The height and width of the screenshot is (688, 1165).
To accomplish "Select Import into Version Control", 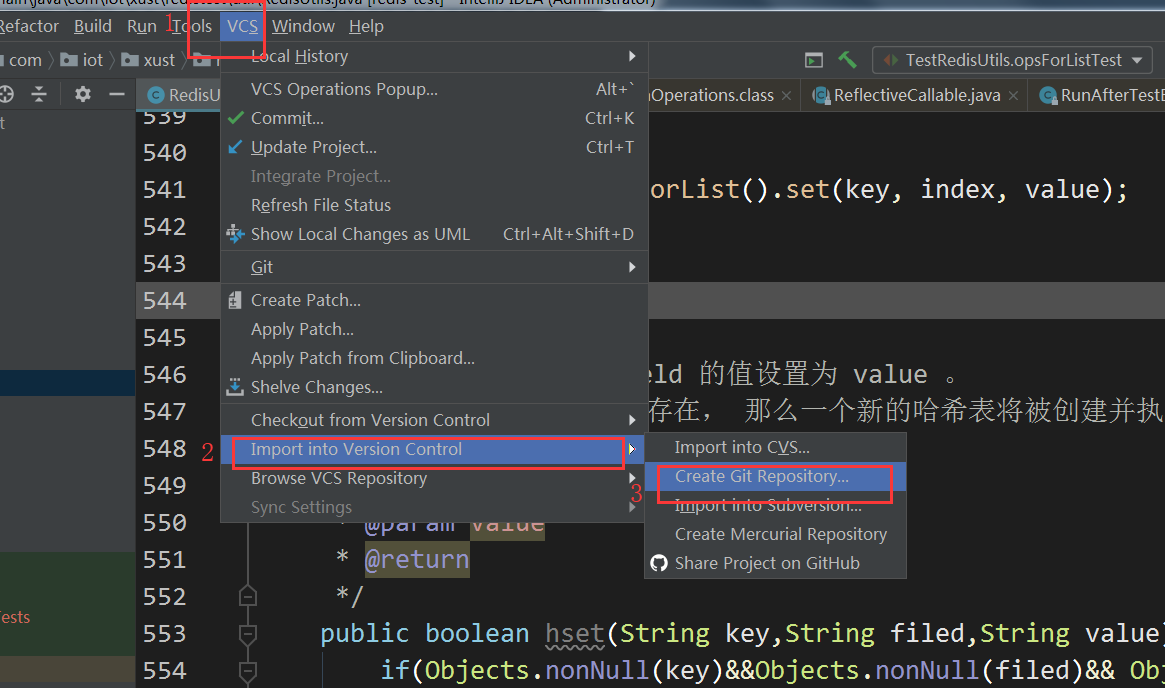I will [434, 450].
